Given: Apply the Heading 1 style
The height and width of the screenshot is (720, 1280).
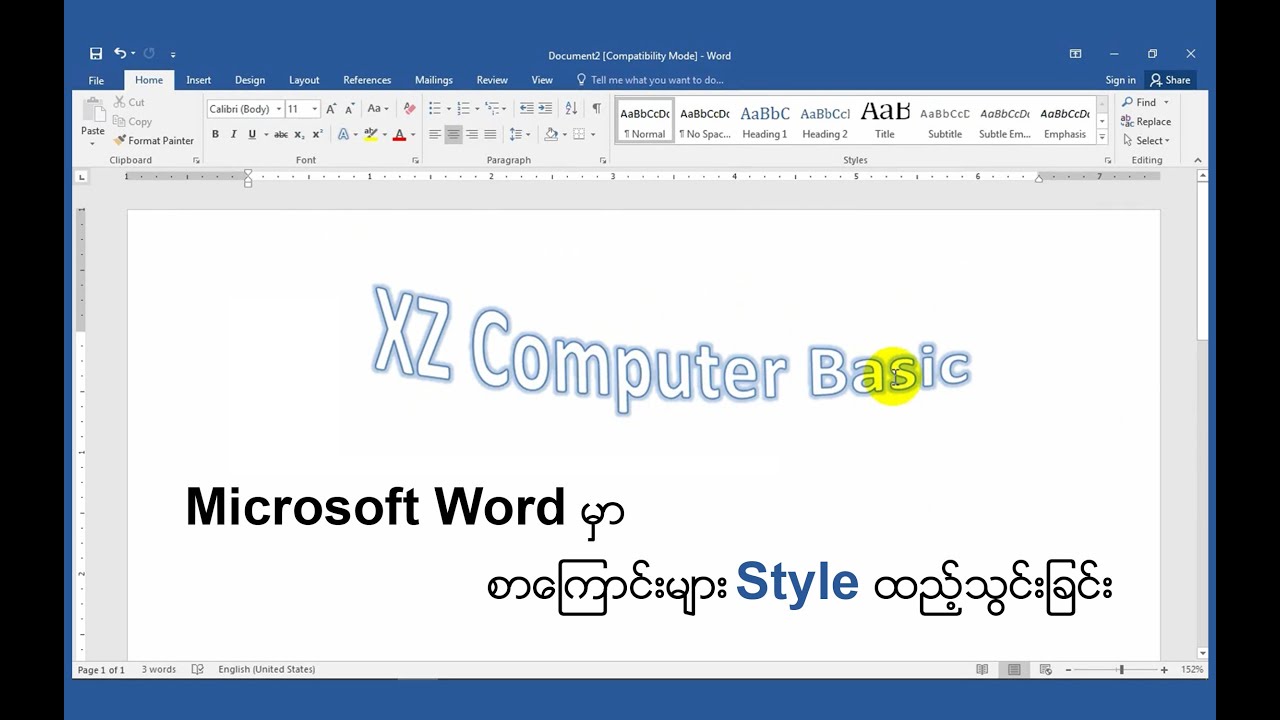Looking at the screenshot, I should point(765,122).
